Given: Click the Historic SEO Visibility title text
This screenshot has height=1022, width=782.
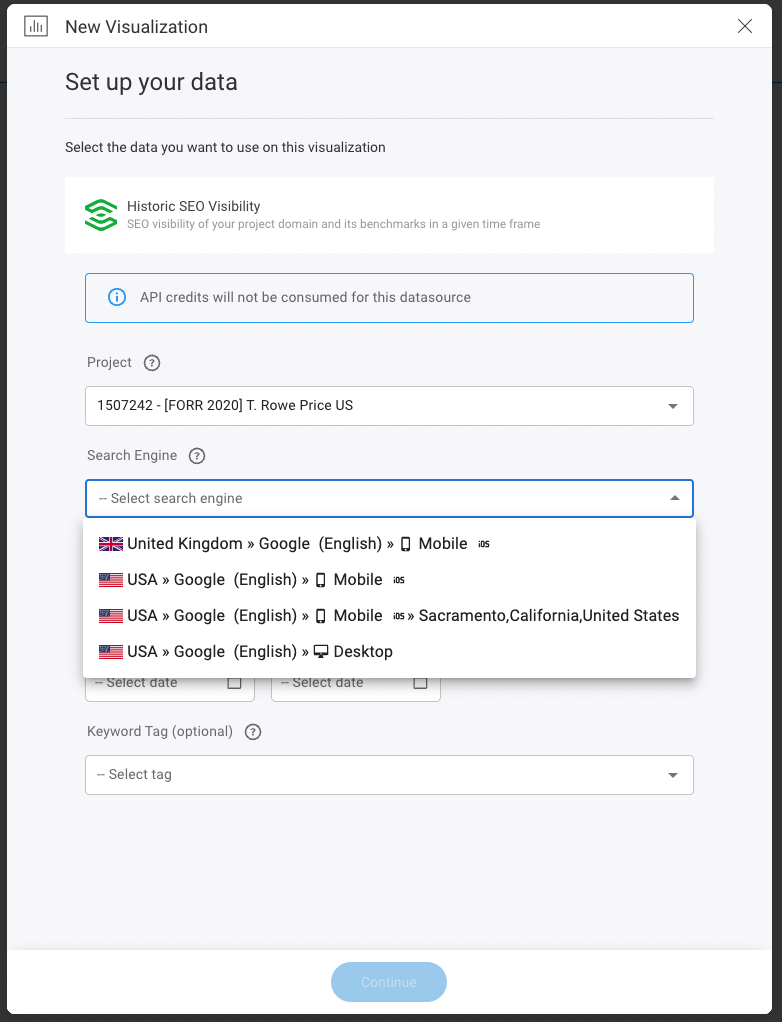Looking at the screenshot, I should (194, 207).
